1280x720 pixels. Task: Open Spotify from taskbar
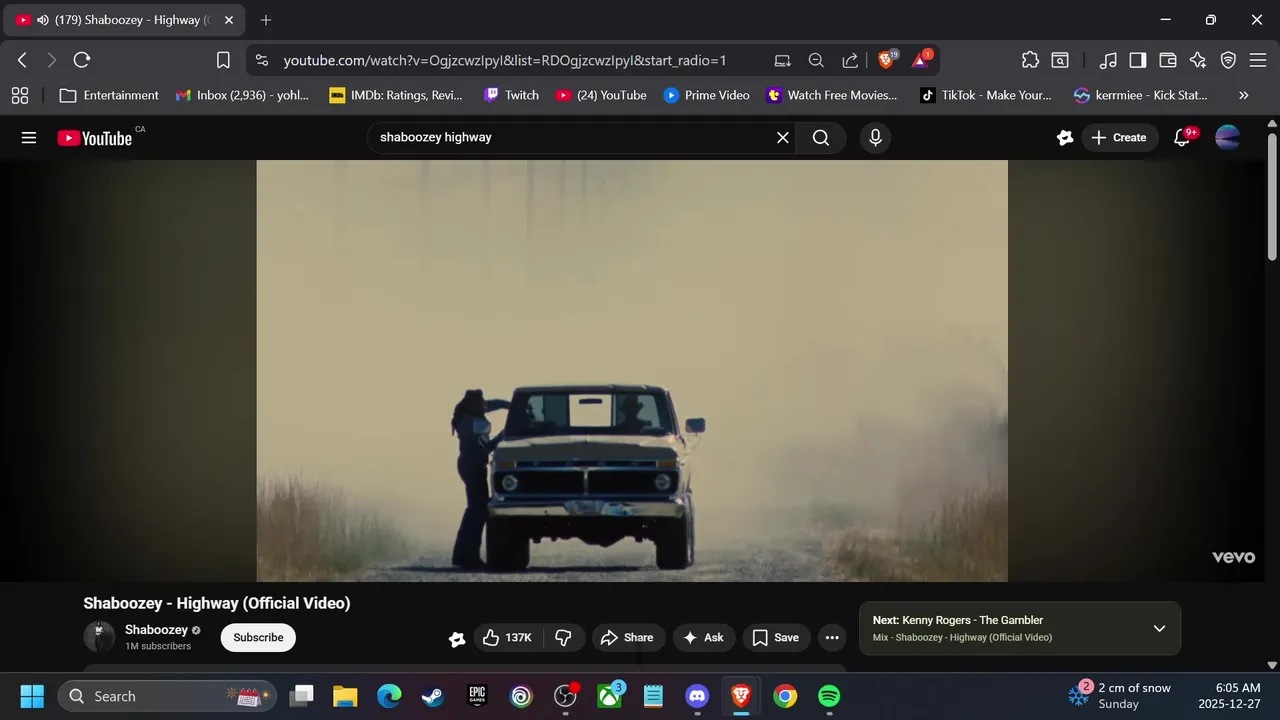829,696
